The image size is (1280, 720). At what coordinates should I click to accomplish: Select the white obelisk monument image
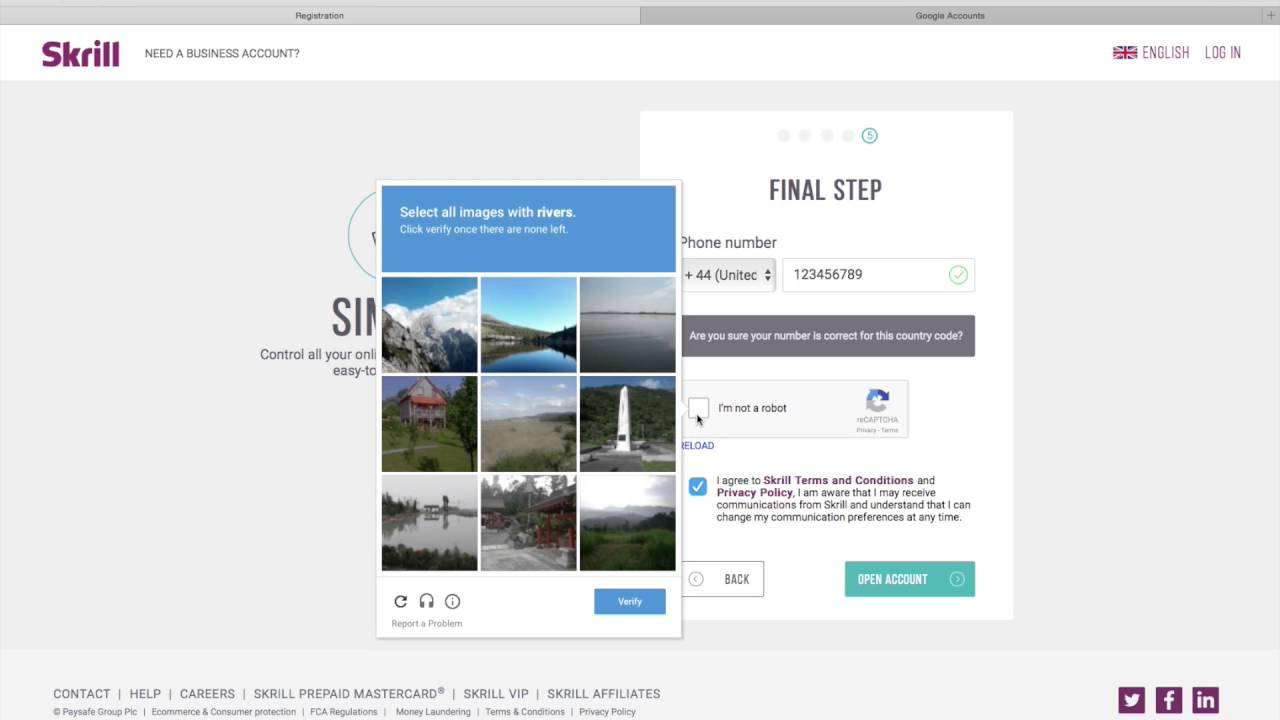pos(628,424)
